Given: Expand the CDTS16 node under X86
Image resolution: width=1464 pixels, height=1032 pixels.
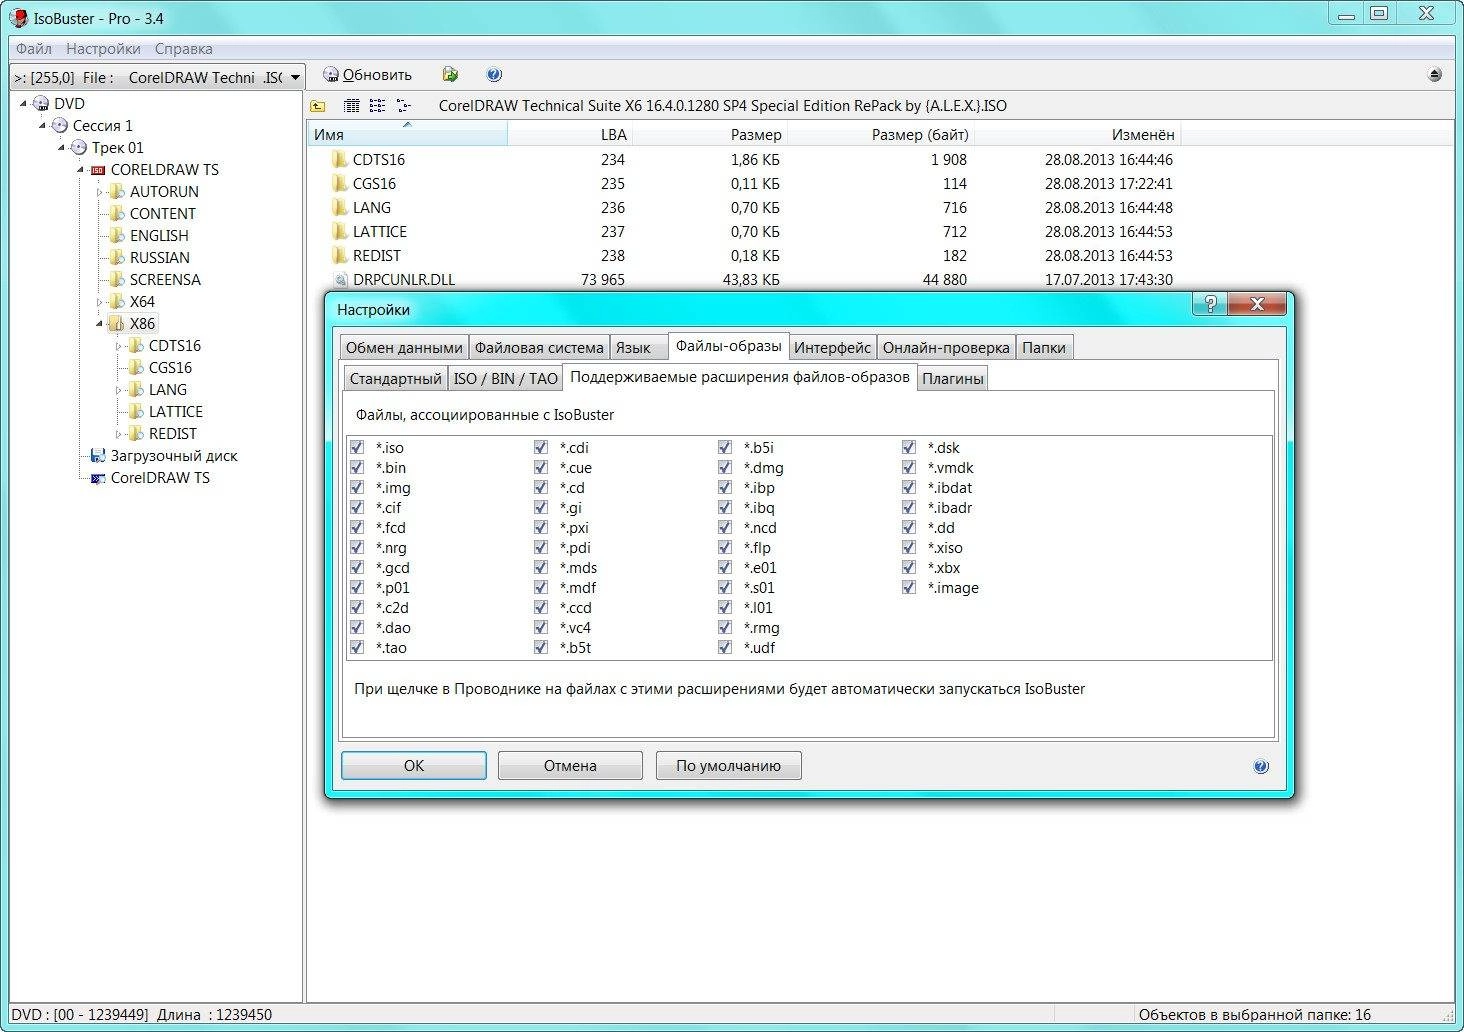Looking at the screenshot, I should (x=119, y=345).
